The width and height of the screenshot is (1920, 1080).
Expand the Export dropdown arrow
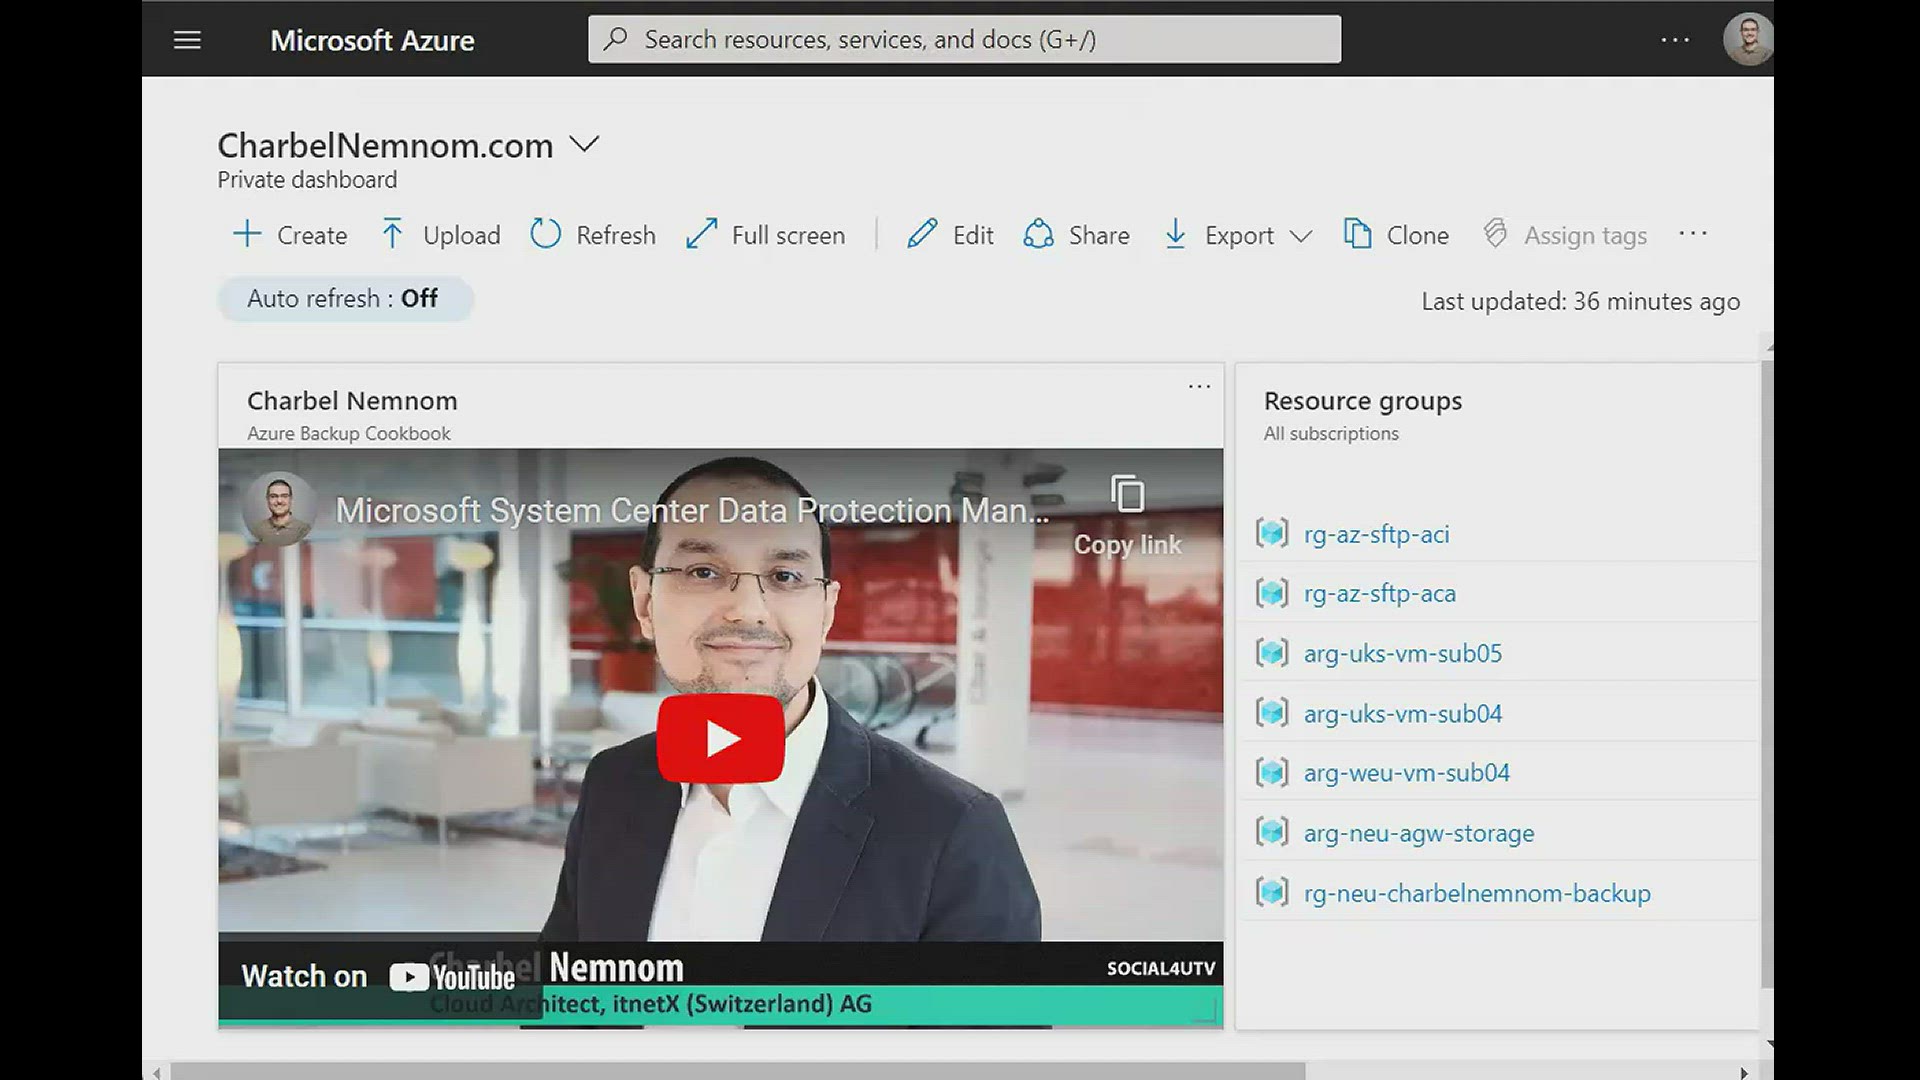coord(1300,236)
